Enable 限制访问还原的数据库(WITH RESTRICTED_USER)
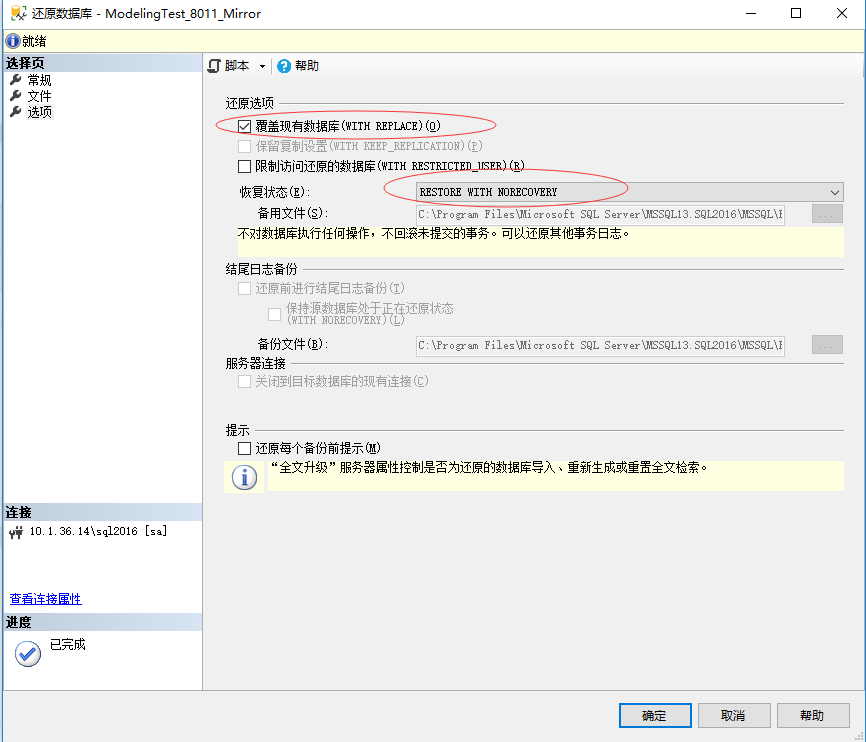 click(244, 165)
